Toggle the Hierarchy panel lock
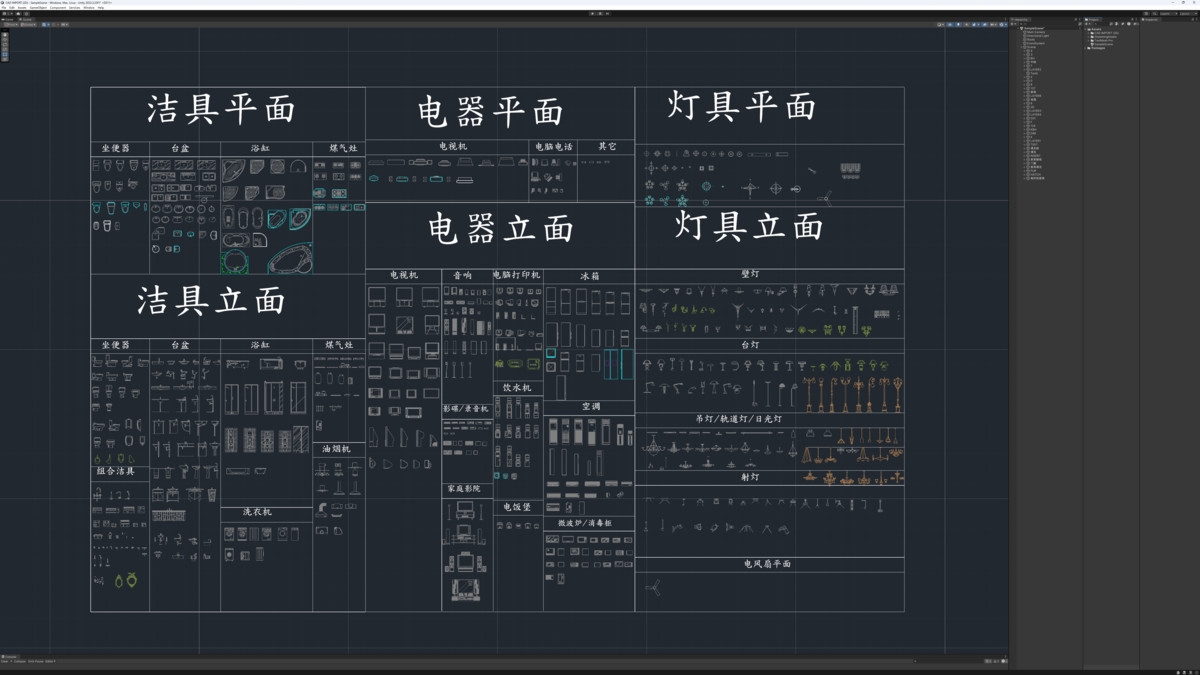 (1076, 19)
